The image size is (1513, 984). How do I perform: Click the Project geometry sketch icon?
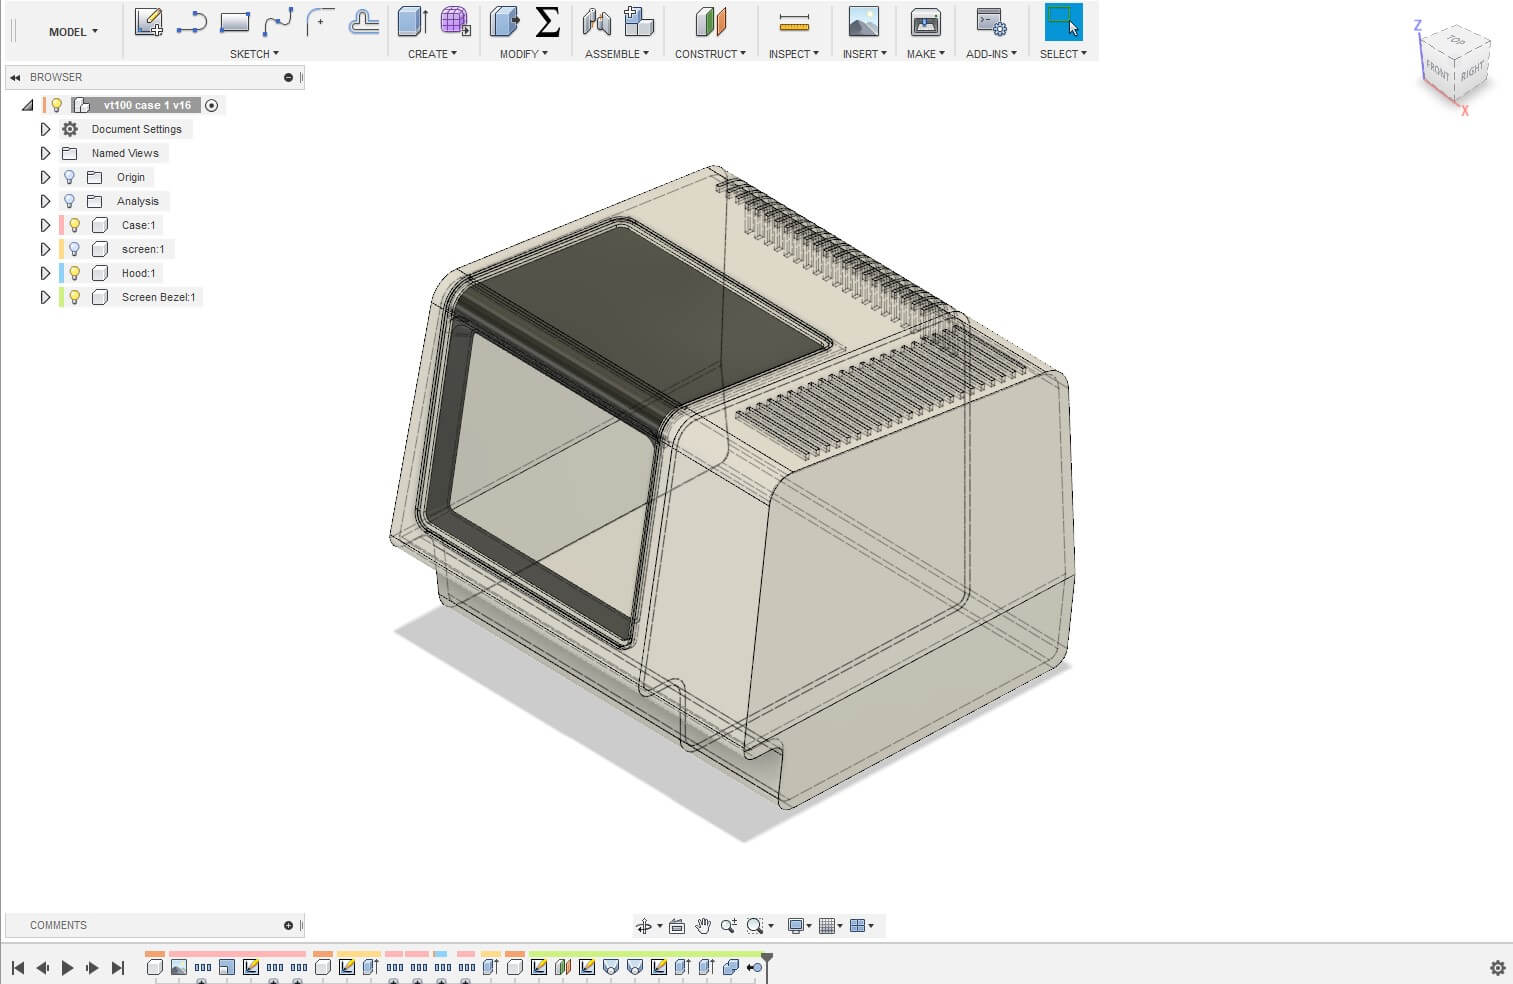point(363,22)
